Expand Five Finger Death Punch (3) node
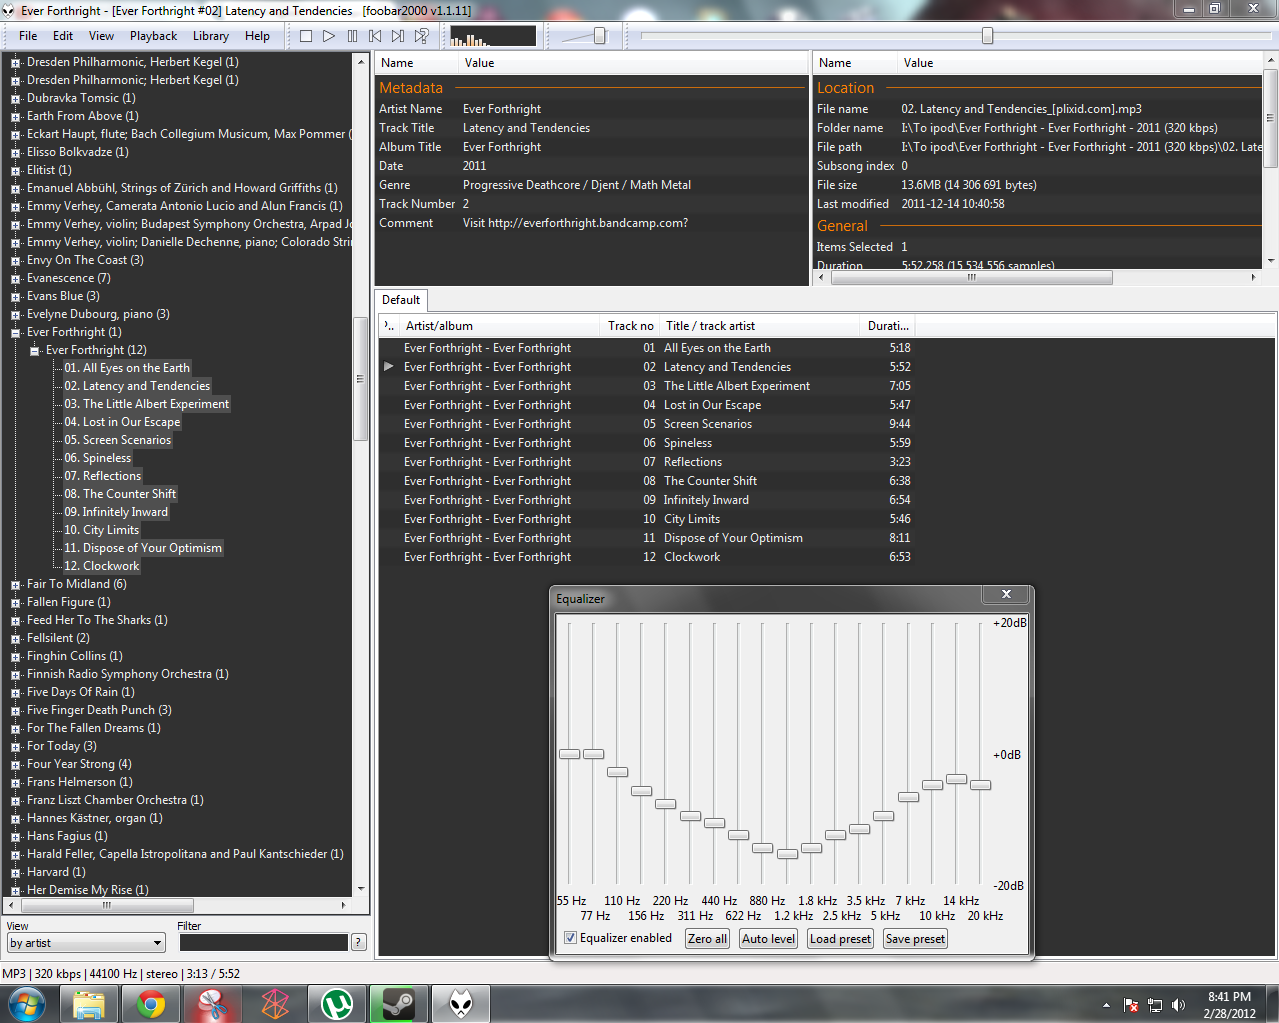 15,711
